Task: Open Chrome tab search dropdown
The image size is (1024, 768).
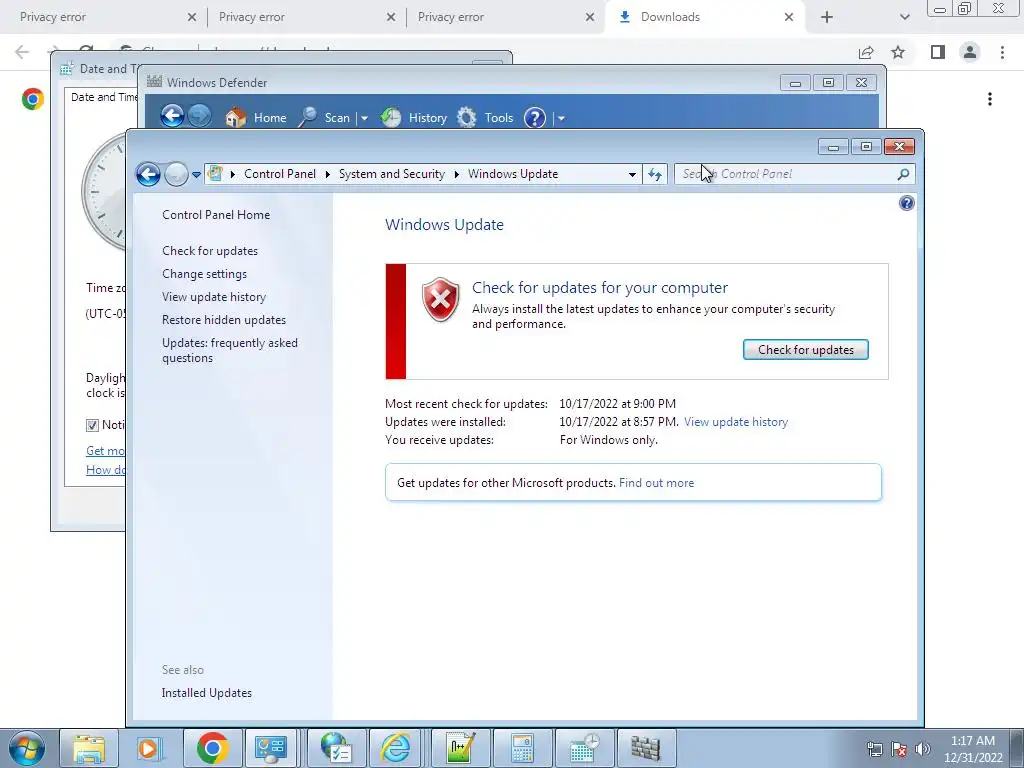Action: click(x=904, y=17)
